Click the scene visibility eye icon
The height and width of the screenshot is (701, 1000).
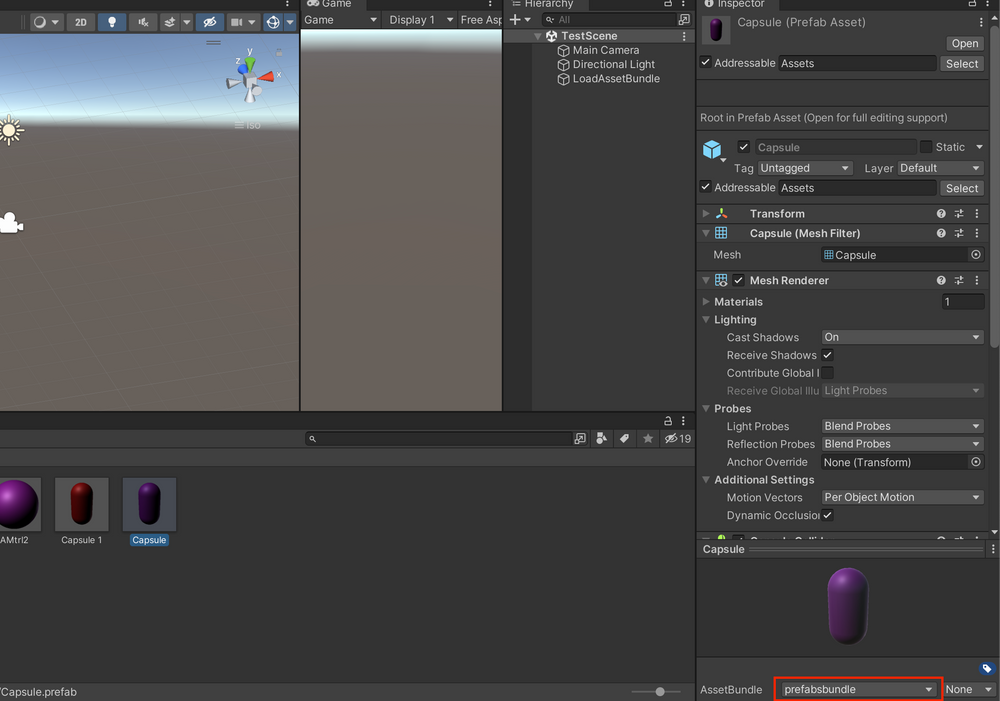208,22
